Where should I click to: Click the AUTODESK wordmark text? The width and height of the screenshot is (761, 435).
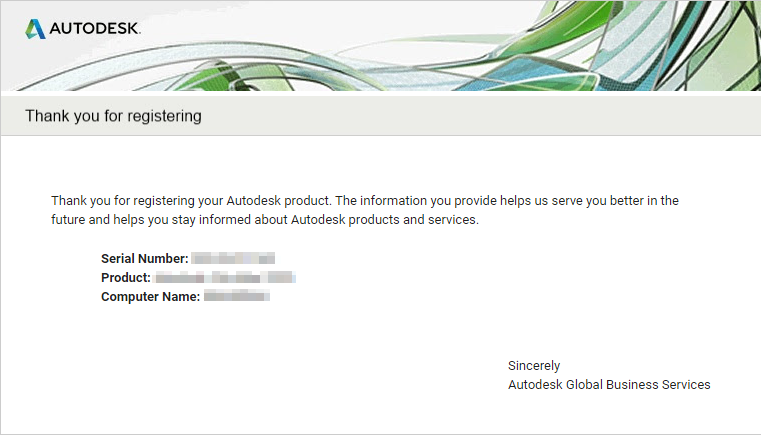(x=94, y=29)
